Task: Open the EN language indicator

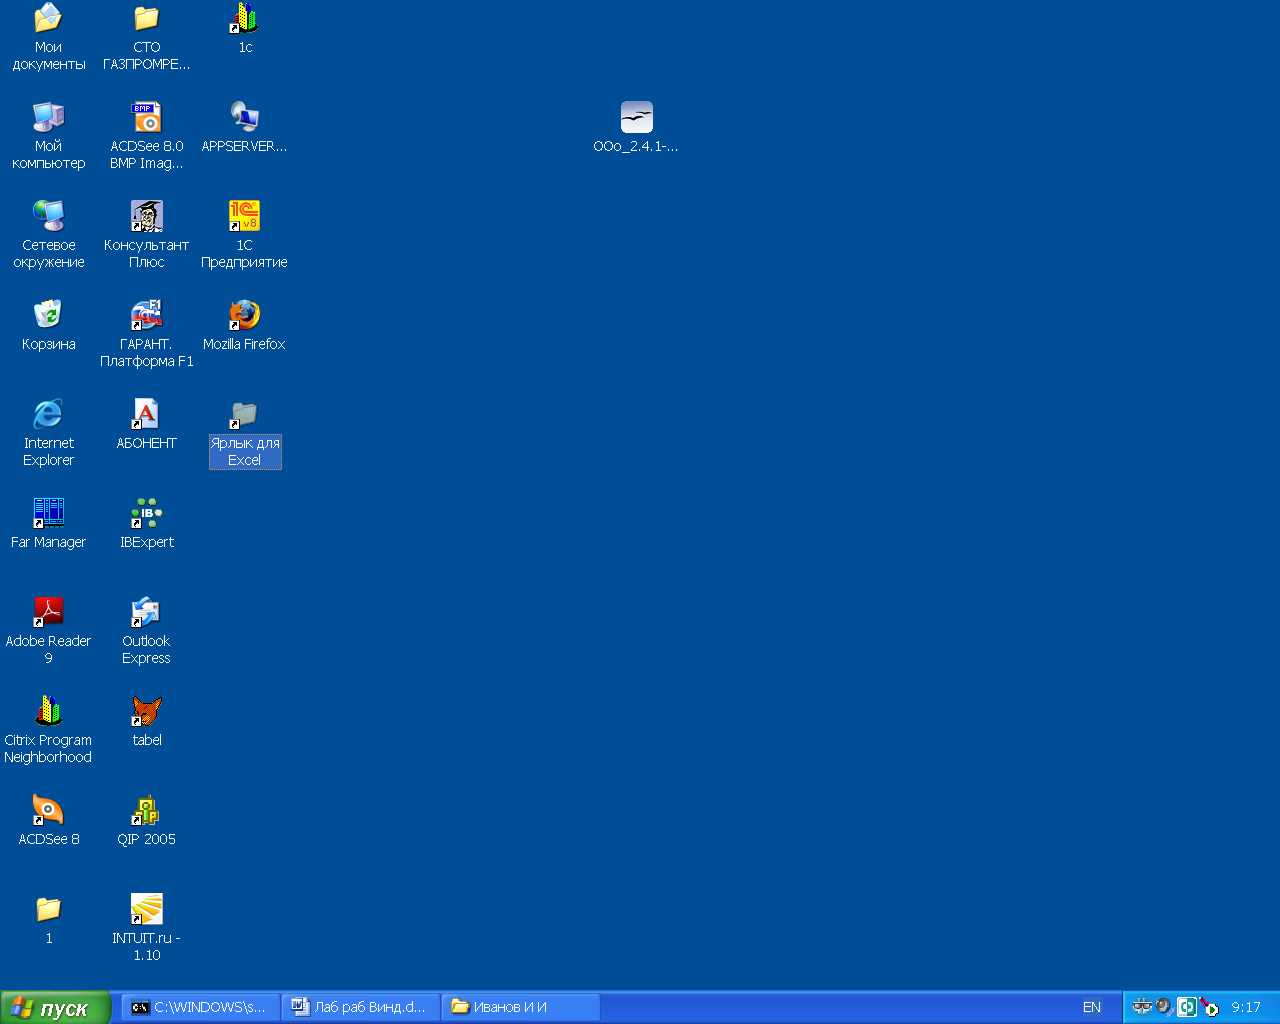Action: (1092, 1008)
